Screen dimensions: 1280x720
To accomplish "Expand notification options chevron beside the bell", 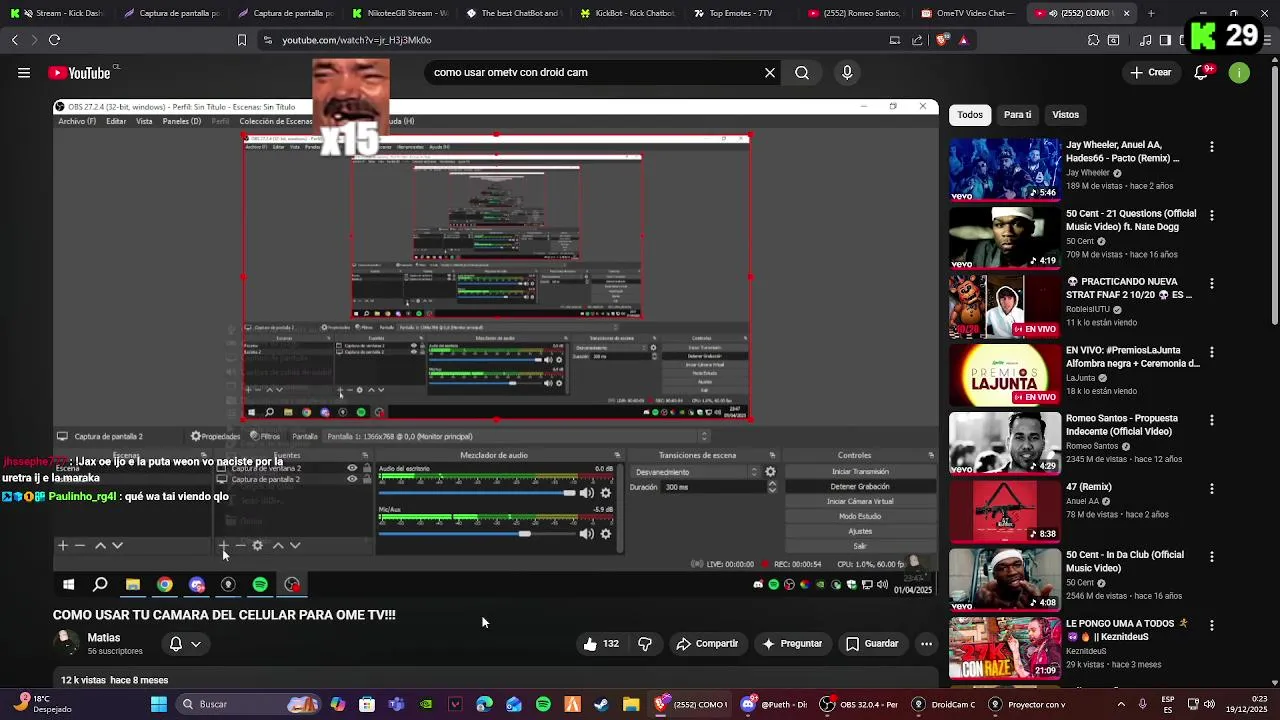I will coord(196,644).
